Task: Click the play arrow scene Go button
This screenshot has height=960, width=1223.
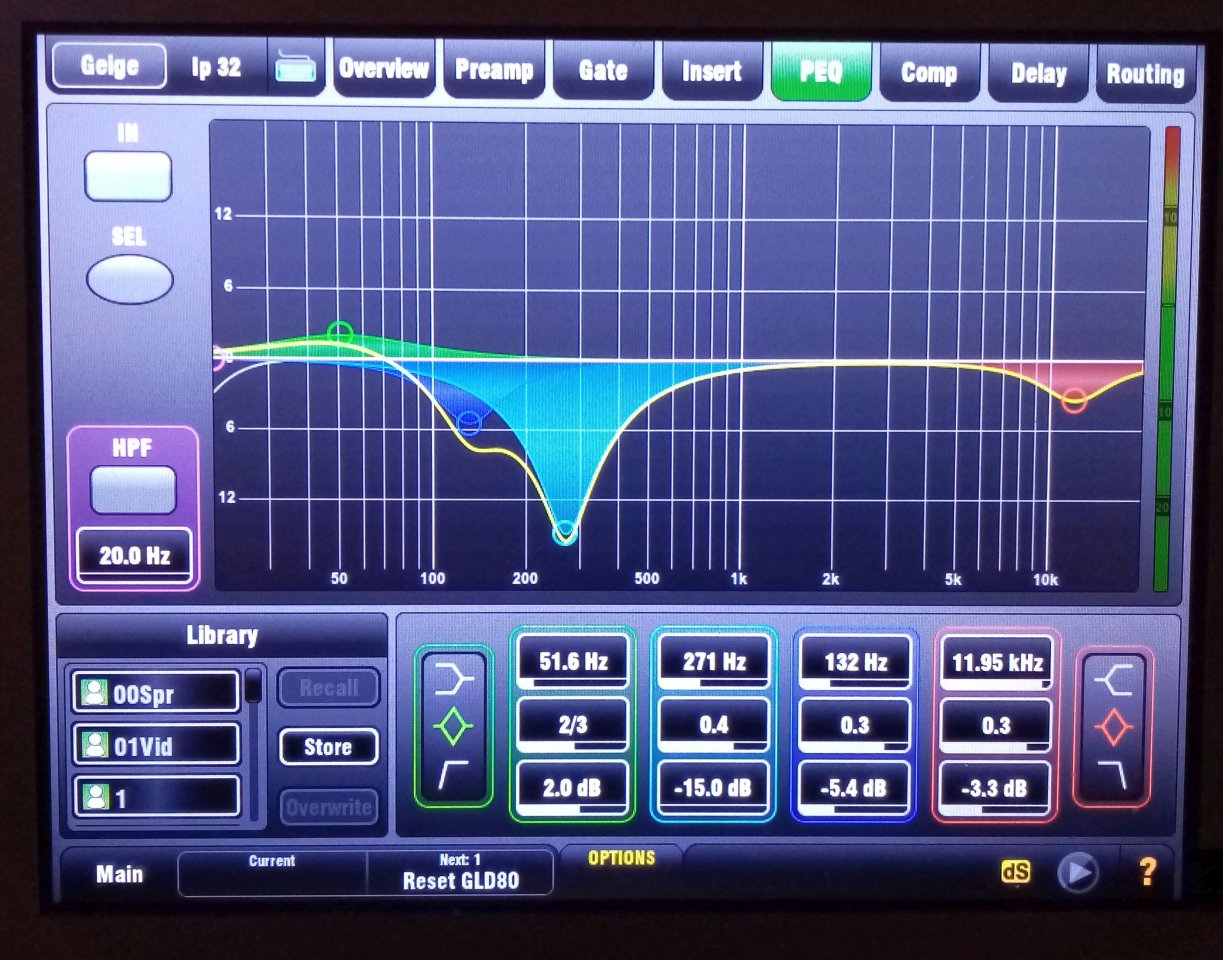Action: click(x=1078, y=873)
